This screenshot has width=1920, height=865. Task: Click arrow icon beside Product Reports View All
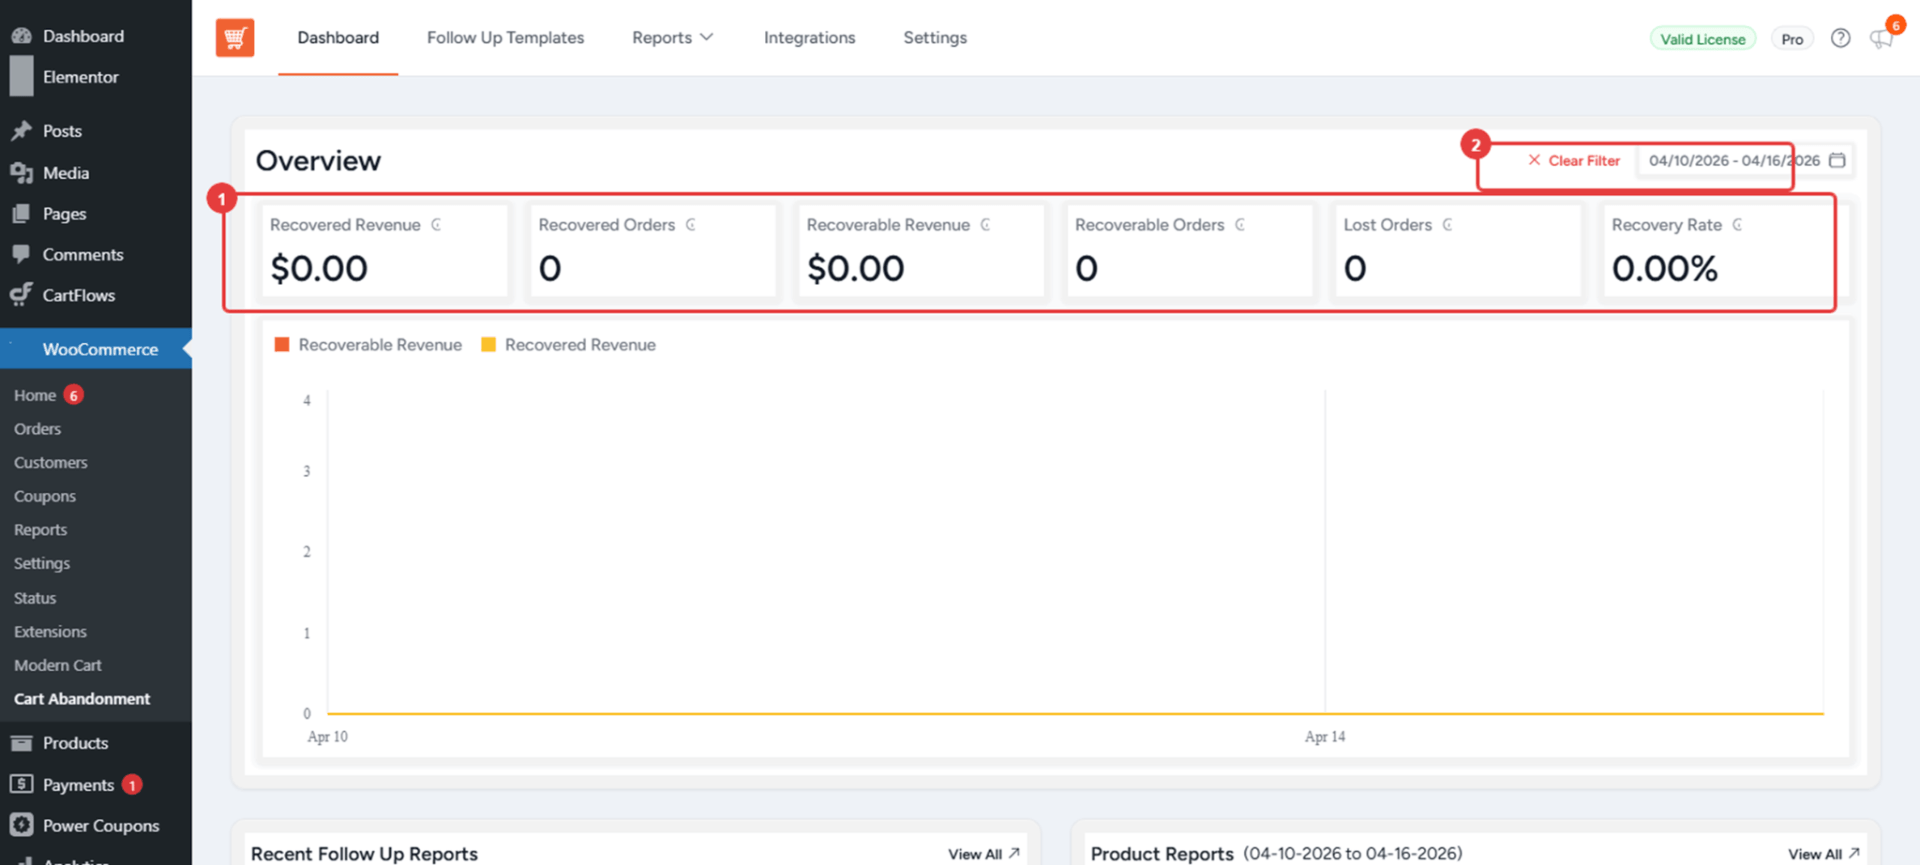1854,853
